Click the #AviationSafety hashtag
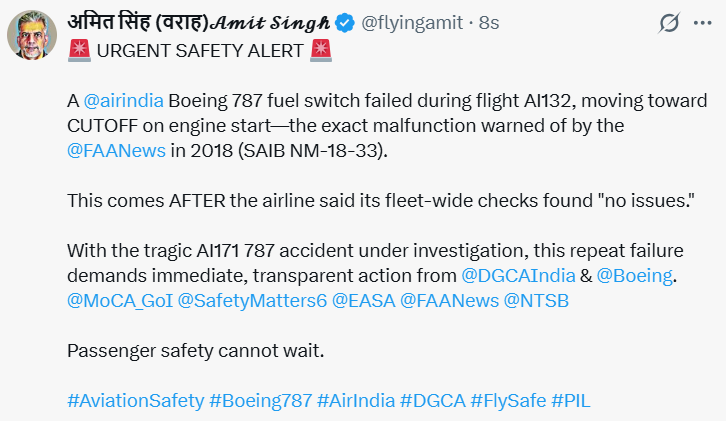The height and width of the screenshot is (421, 726). tap(135, 401)
